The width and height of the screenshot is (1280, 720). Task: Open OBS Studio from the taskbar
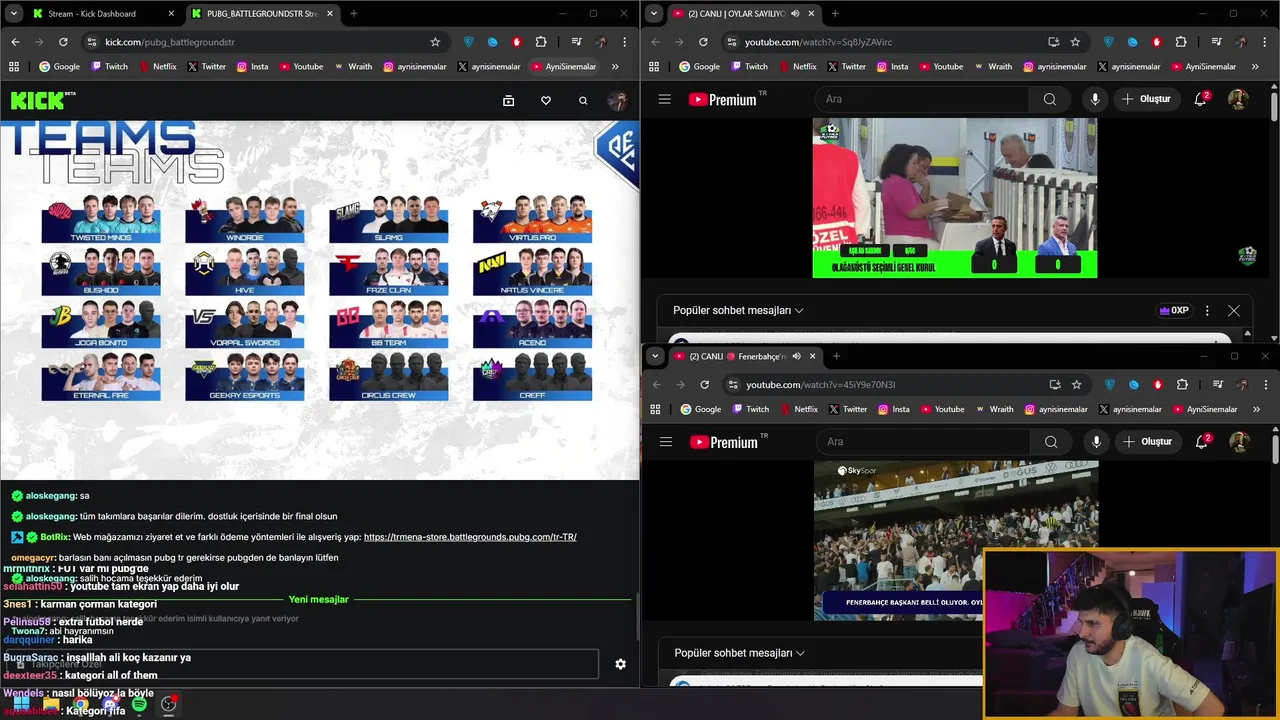[168, 705]
